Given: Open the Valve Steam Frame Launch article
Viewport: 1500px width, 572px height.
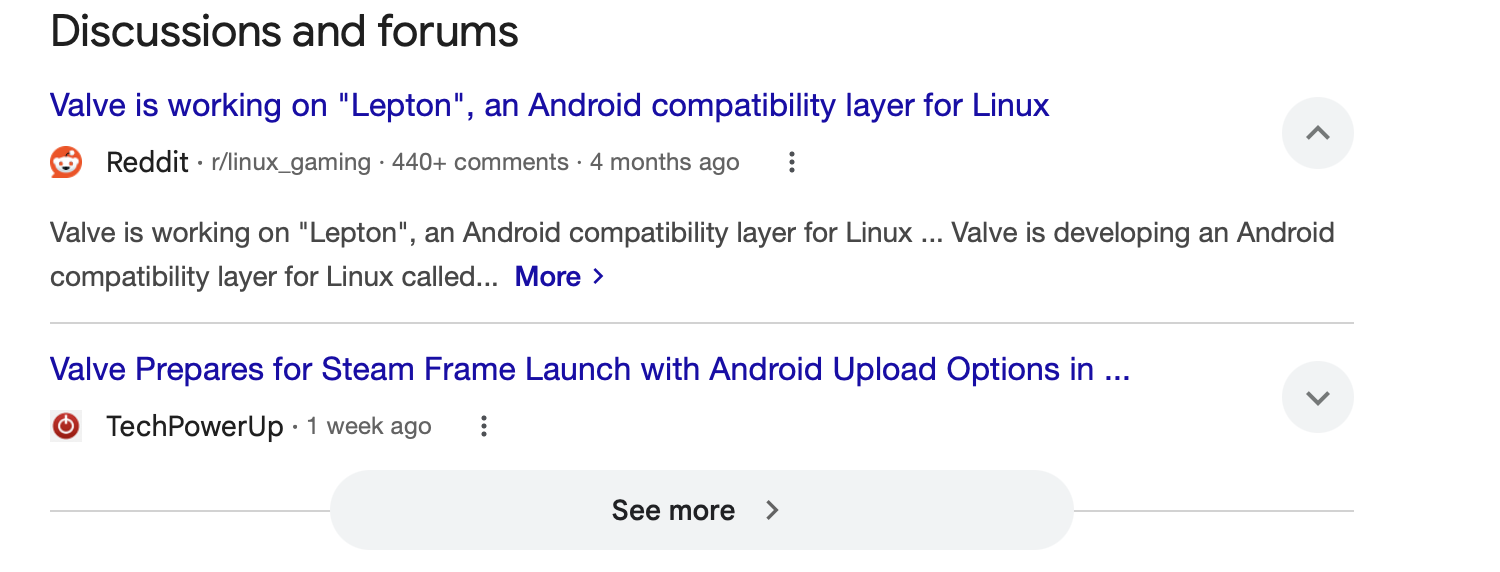Looking at the screenshot, I should 590,370.
